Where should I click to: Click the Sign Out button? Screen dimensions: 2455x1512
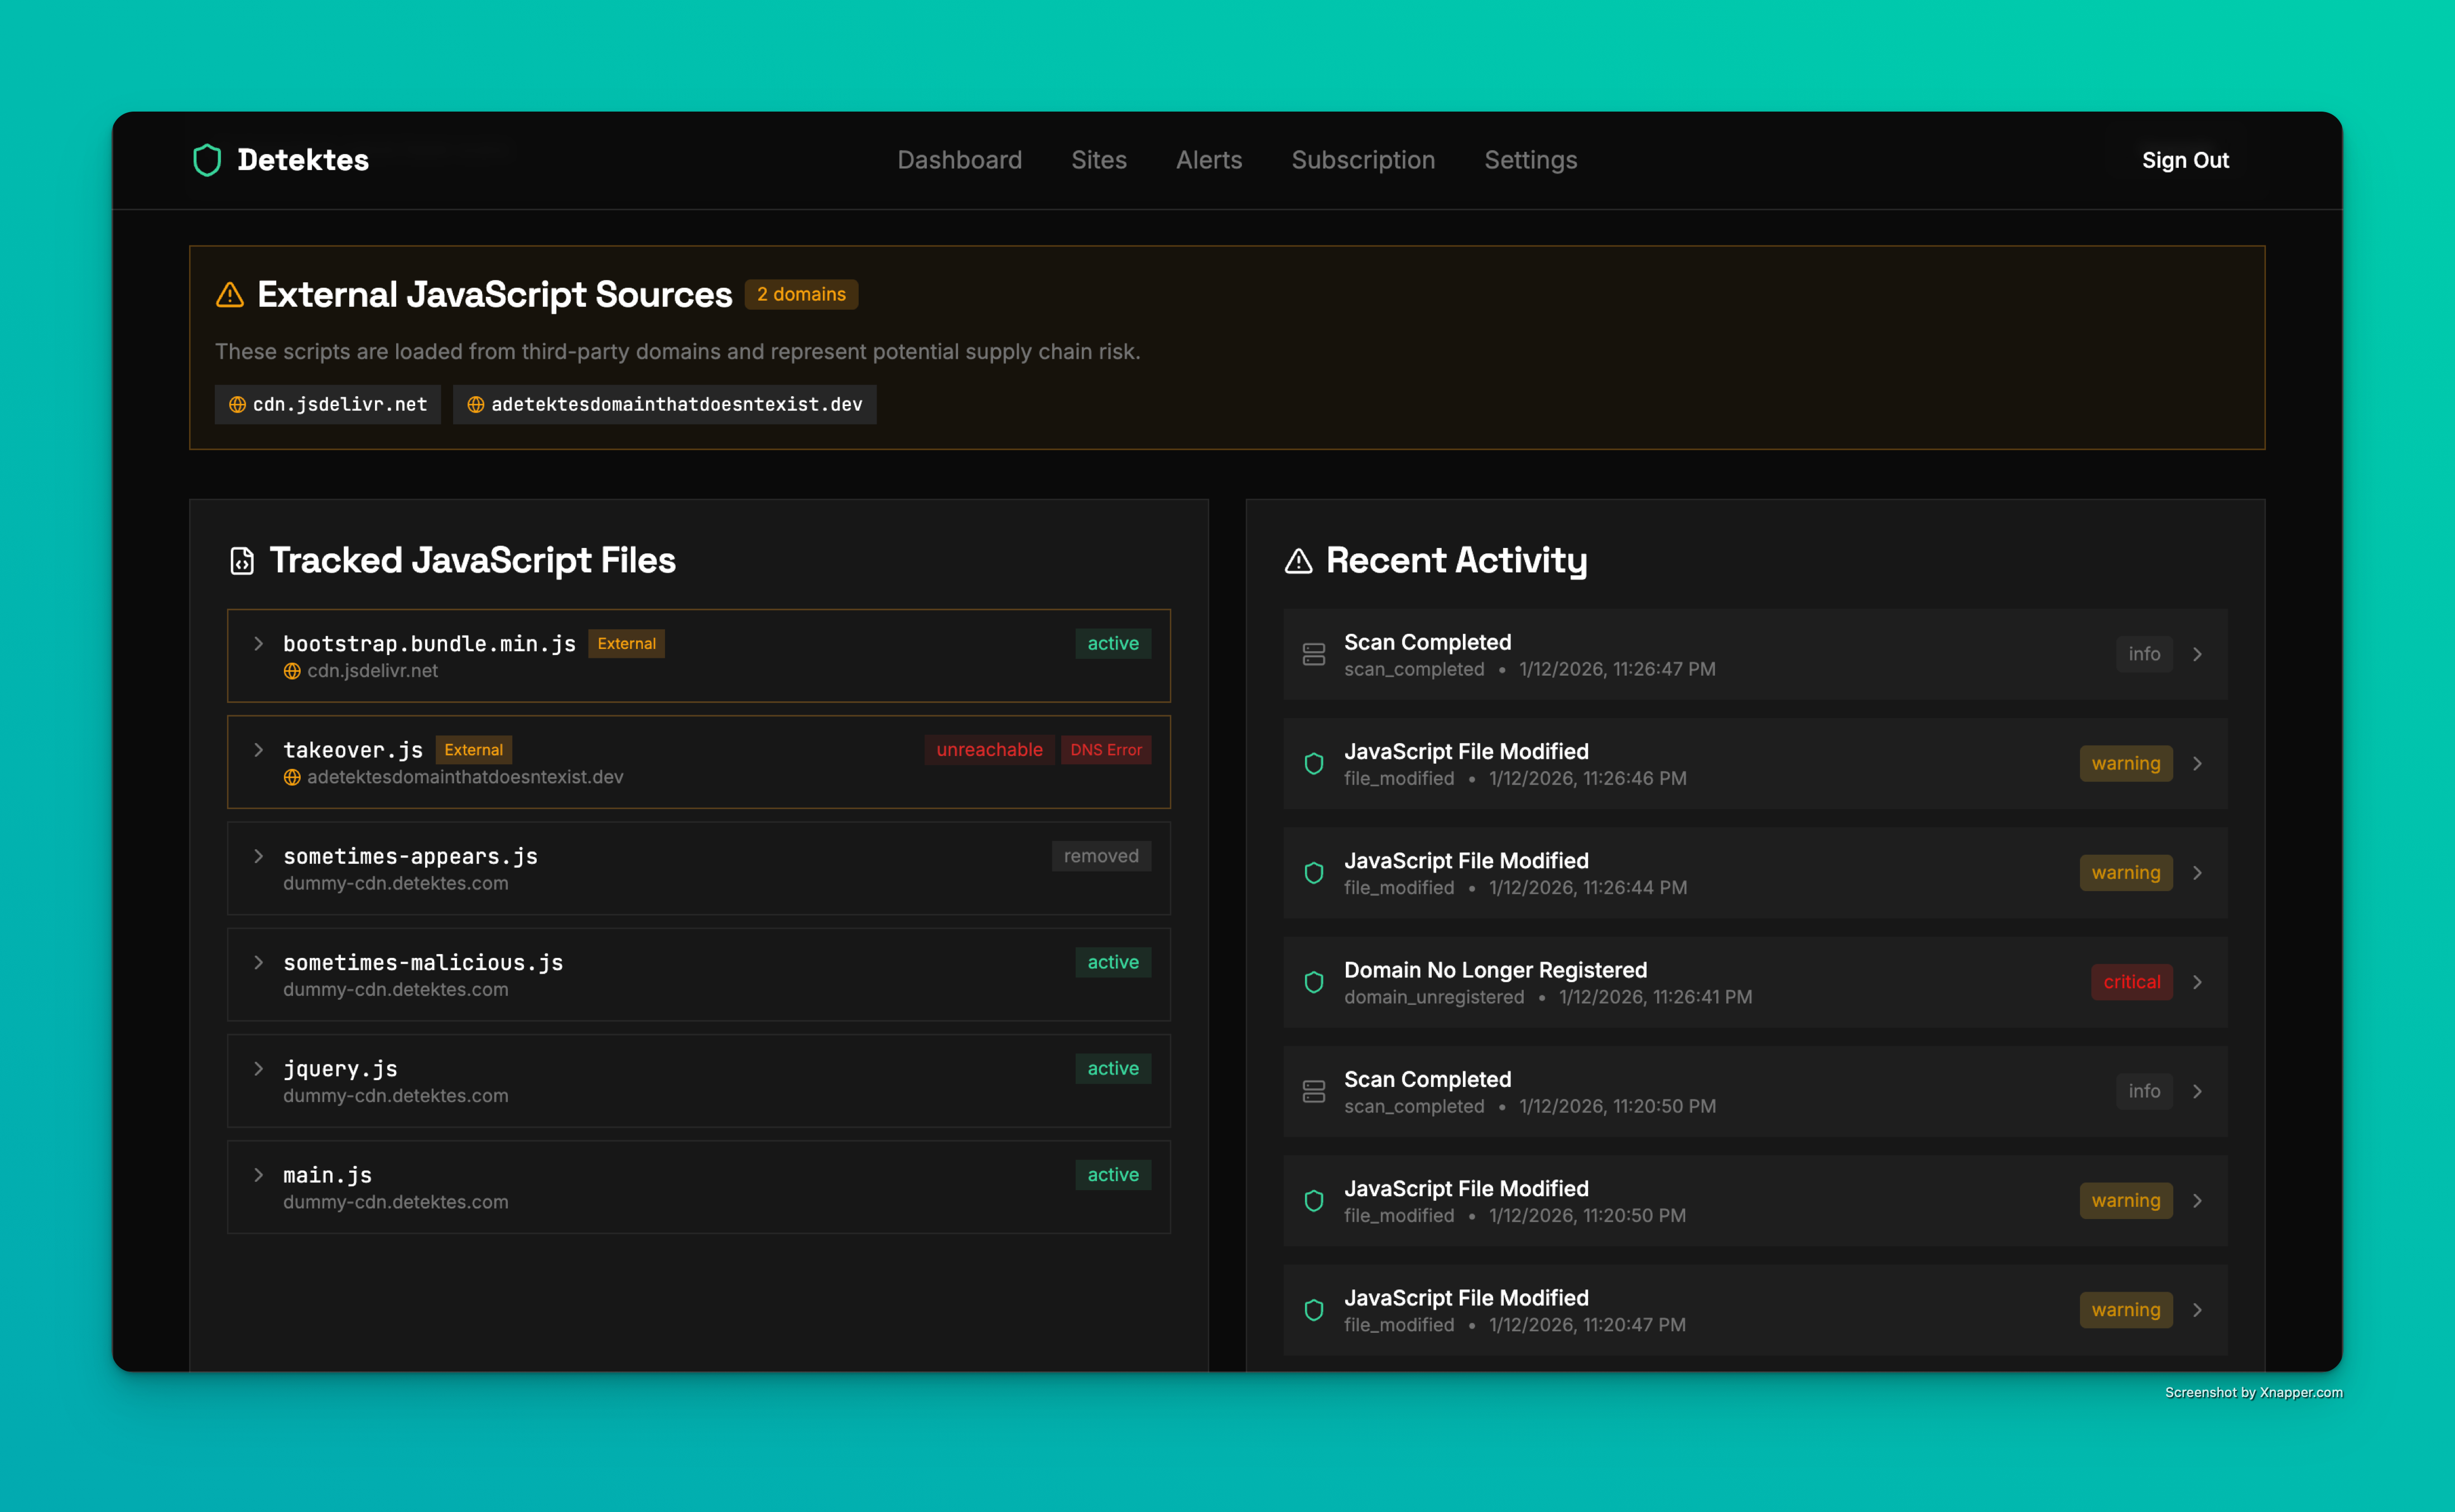(2184, 160)
